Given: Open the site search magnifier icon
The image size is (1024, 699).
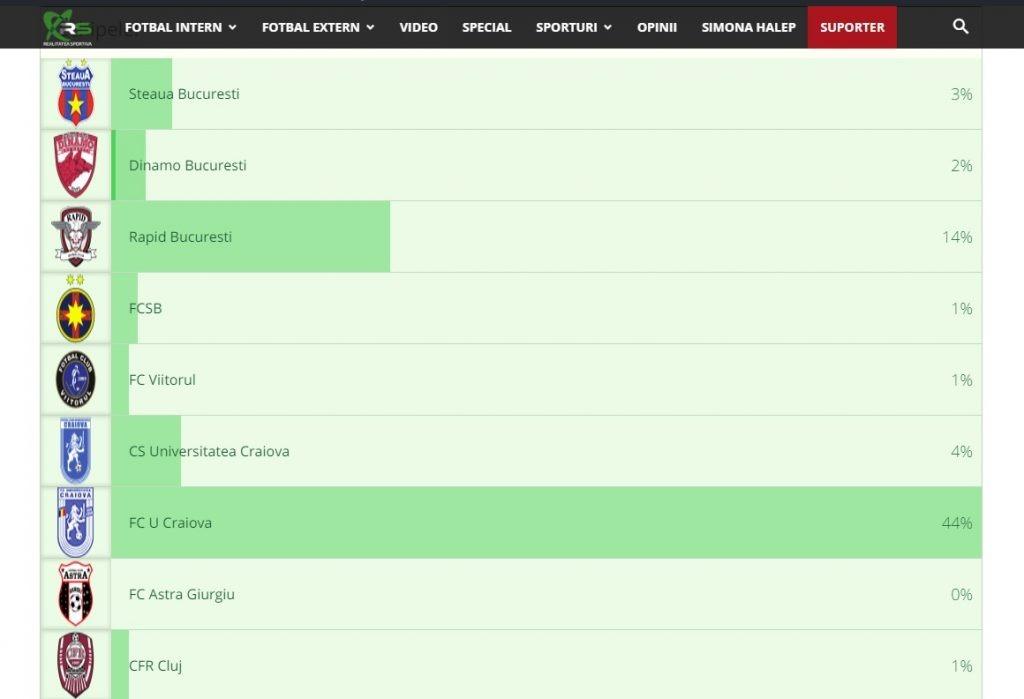Looking at the screenshot, I should (960, 26).
